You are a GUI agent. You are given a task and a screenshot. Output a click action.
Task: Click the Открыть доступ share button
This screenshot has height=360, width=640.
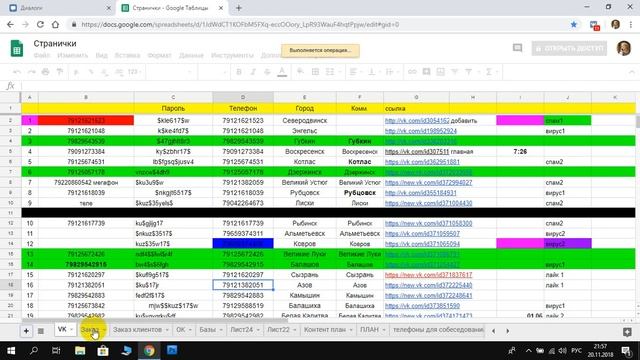(x=569, y=49)
